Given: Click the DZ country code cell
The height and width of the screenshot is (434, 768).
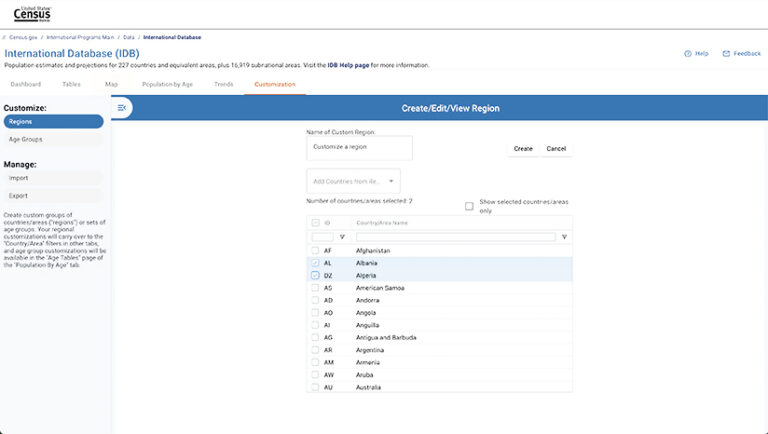Looking at the screenshot, I should 328,275.
